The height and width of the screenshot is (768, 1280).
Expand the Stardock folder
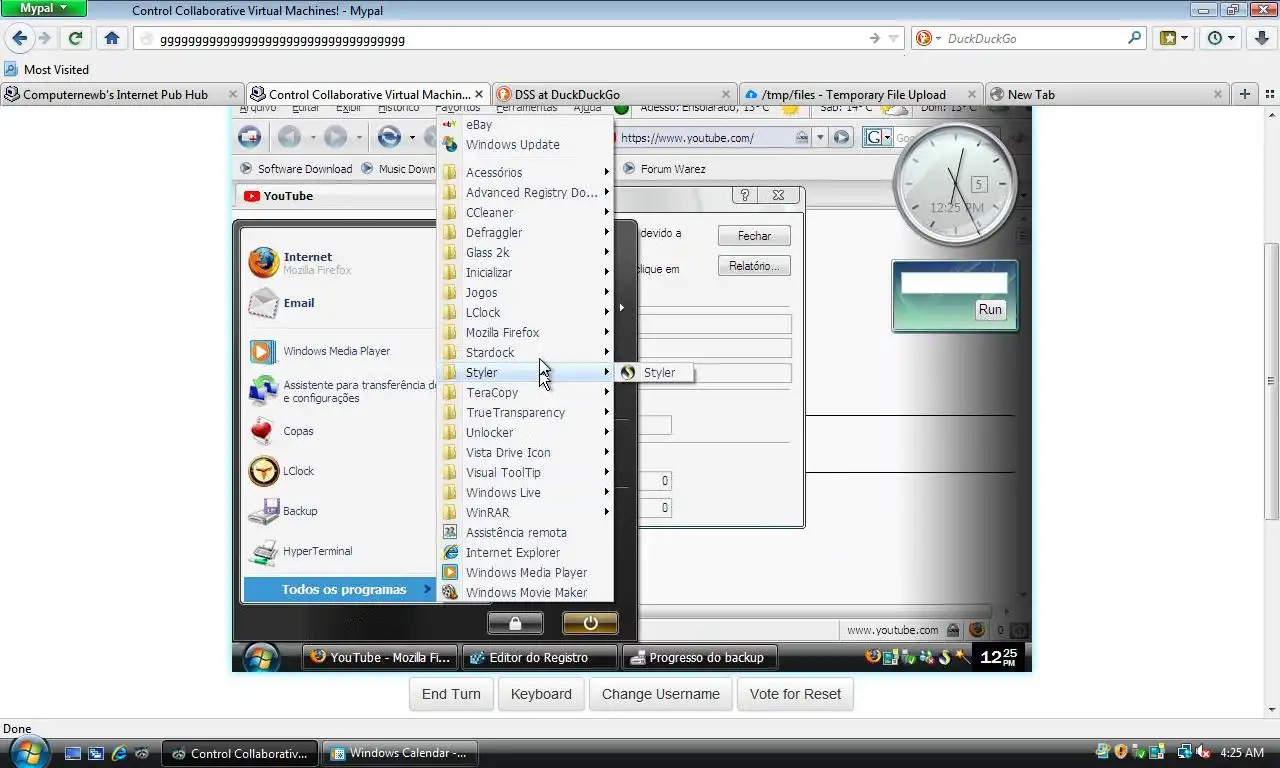[525, 353]
